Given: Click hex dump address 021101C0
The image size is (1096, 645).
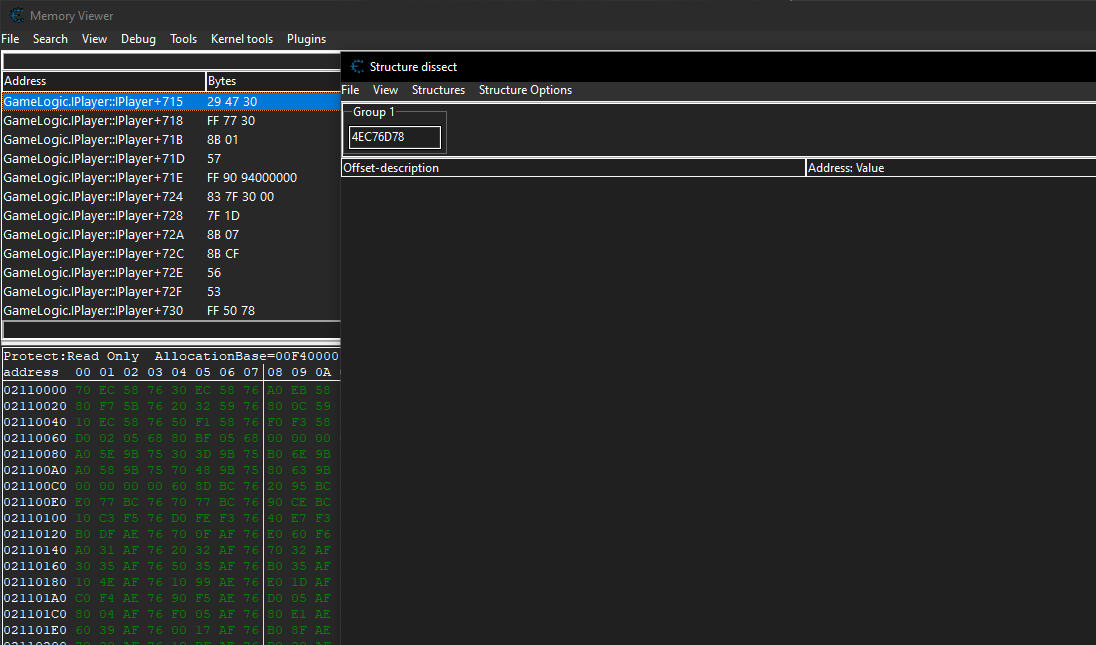Looking at the screenshot, I should click(x=35, y=614).
